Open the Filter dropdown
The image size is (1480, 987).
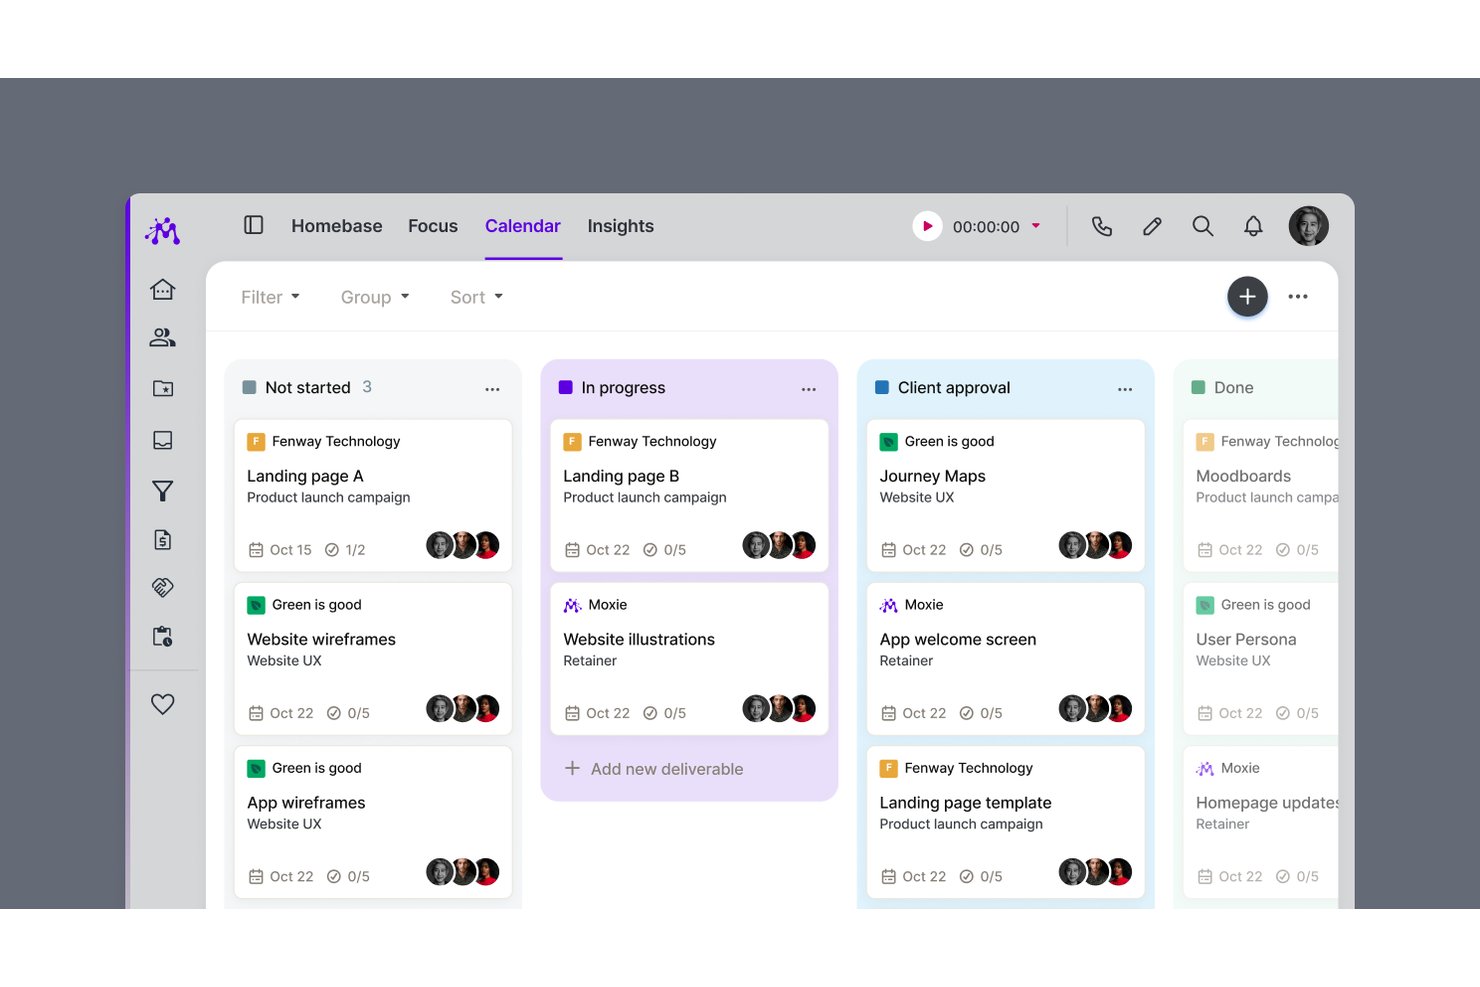[270, 297]
